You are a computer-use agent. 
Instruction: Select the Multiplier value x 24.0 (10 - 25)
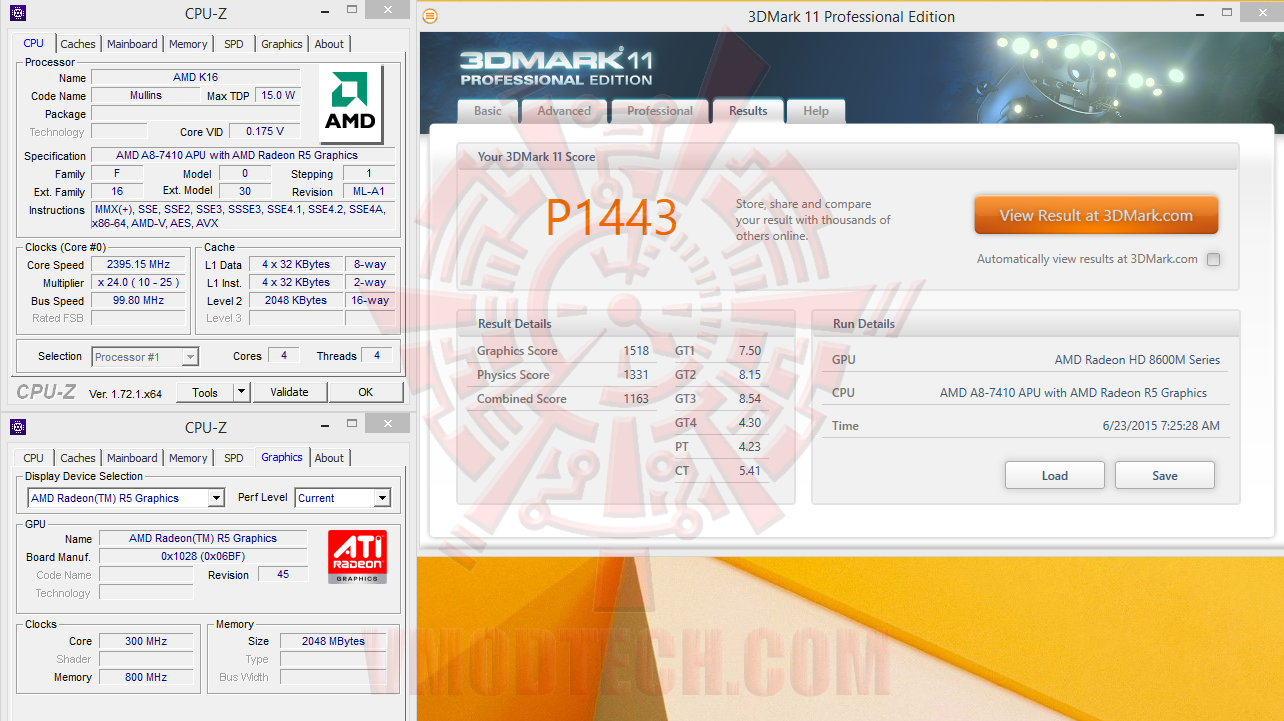(x=138, y=283)
